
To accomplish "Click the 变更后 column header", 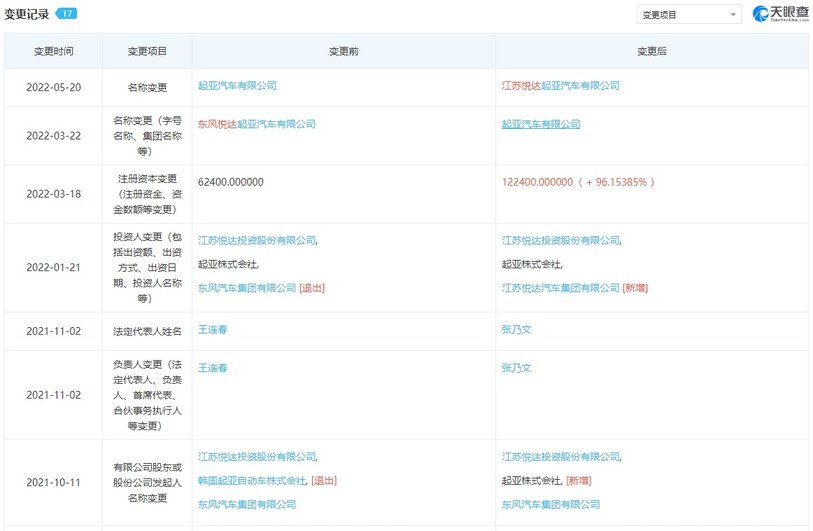I will 652,51.
